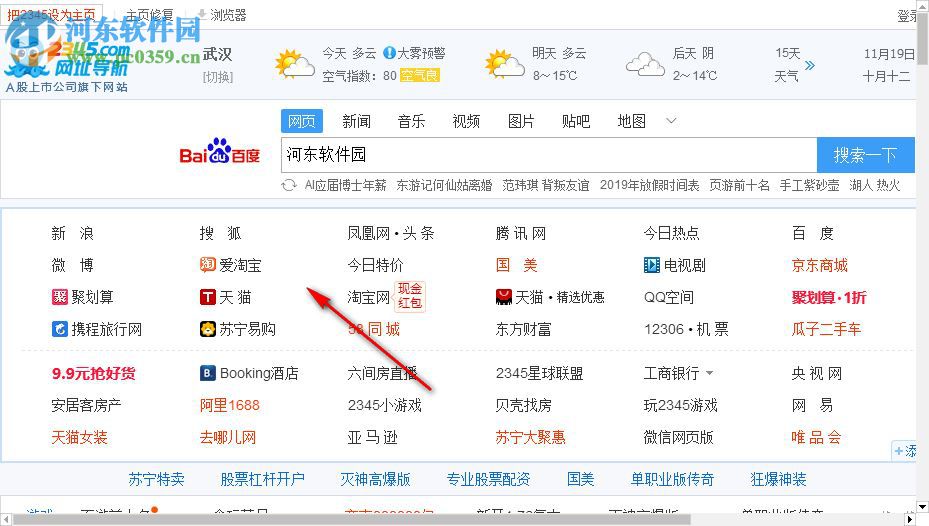Click the 主页修复 link
This screenshot has height=526, width=929.
pyautogui.click(x=149, y=15)
